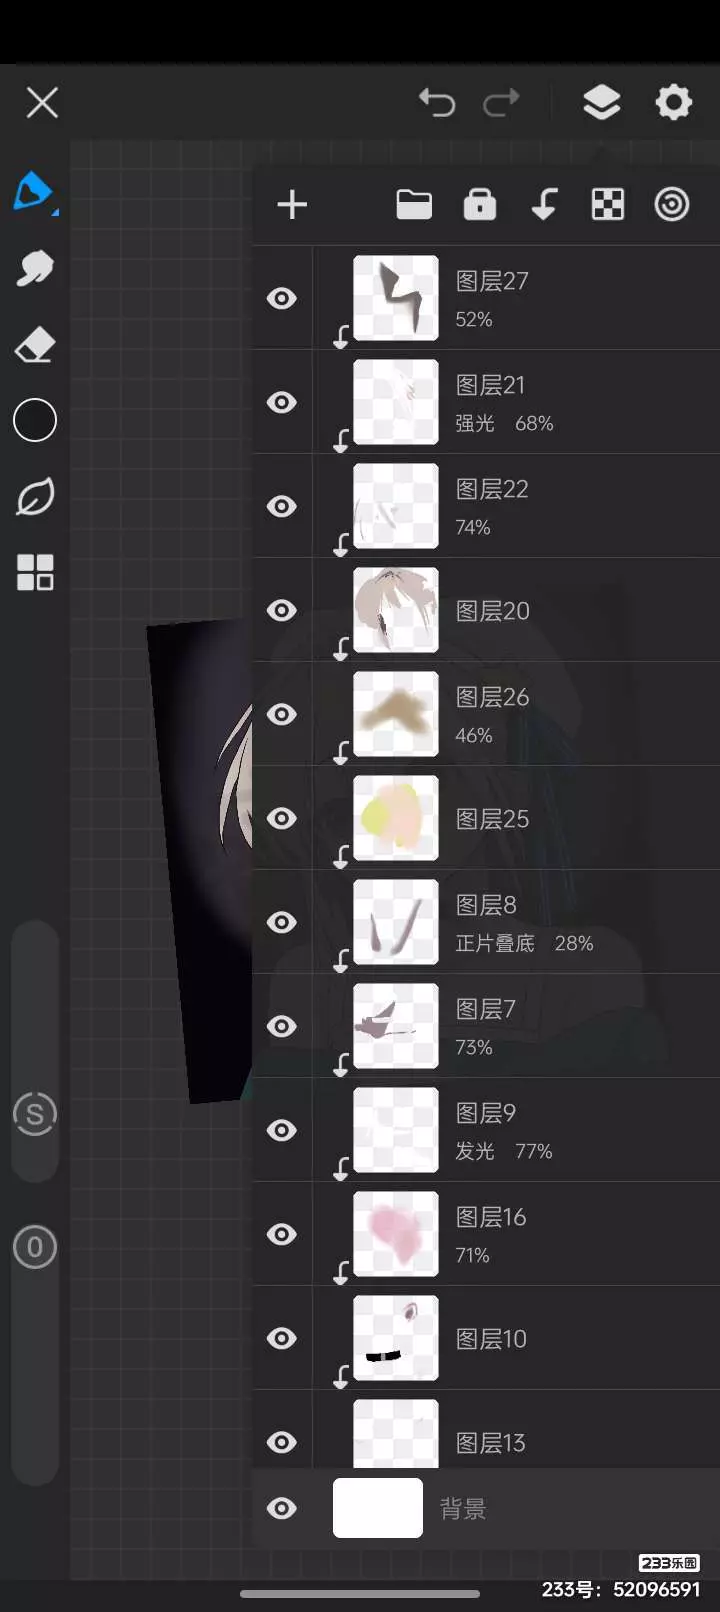Toggle alpha lock checkerboard icon
The width and height of the screenshot is (720, 1612).
(x=608, y=205)
